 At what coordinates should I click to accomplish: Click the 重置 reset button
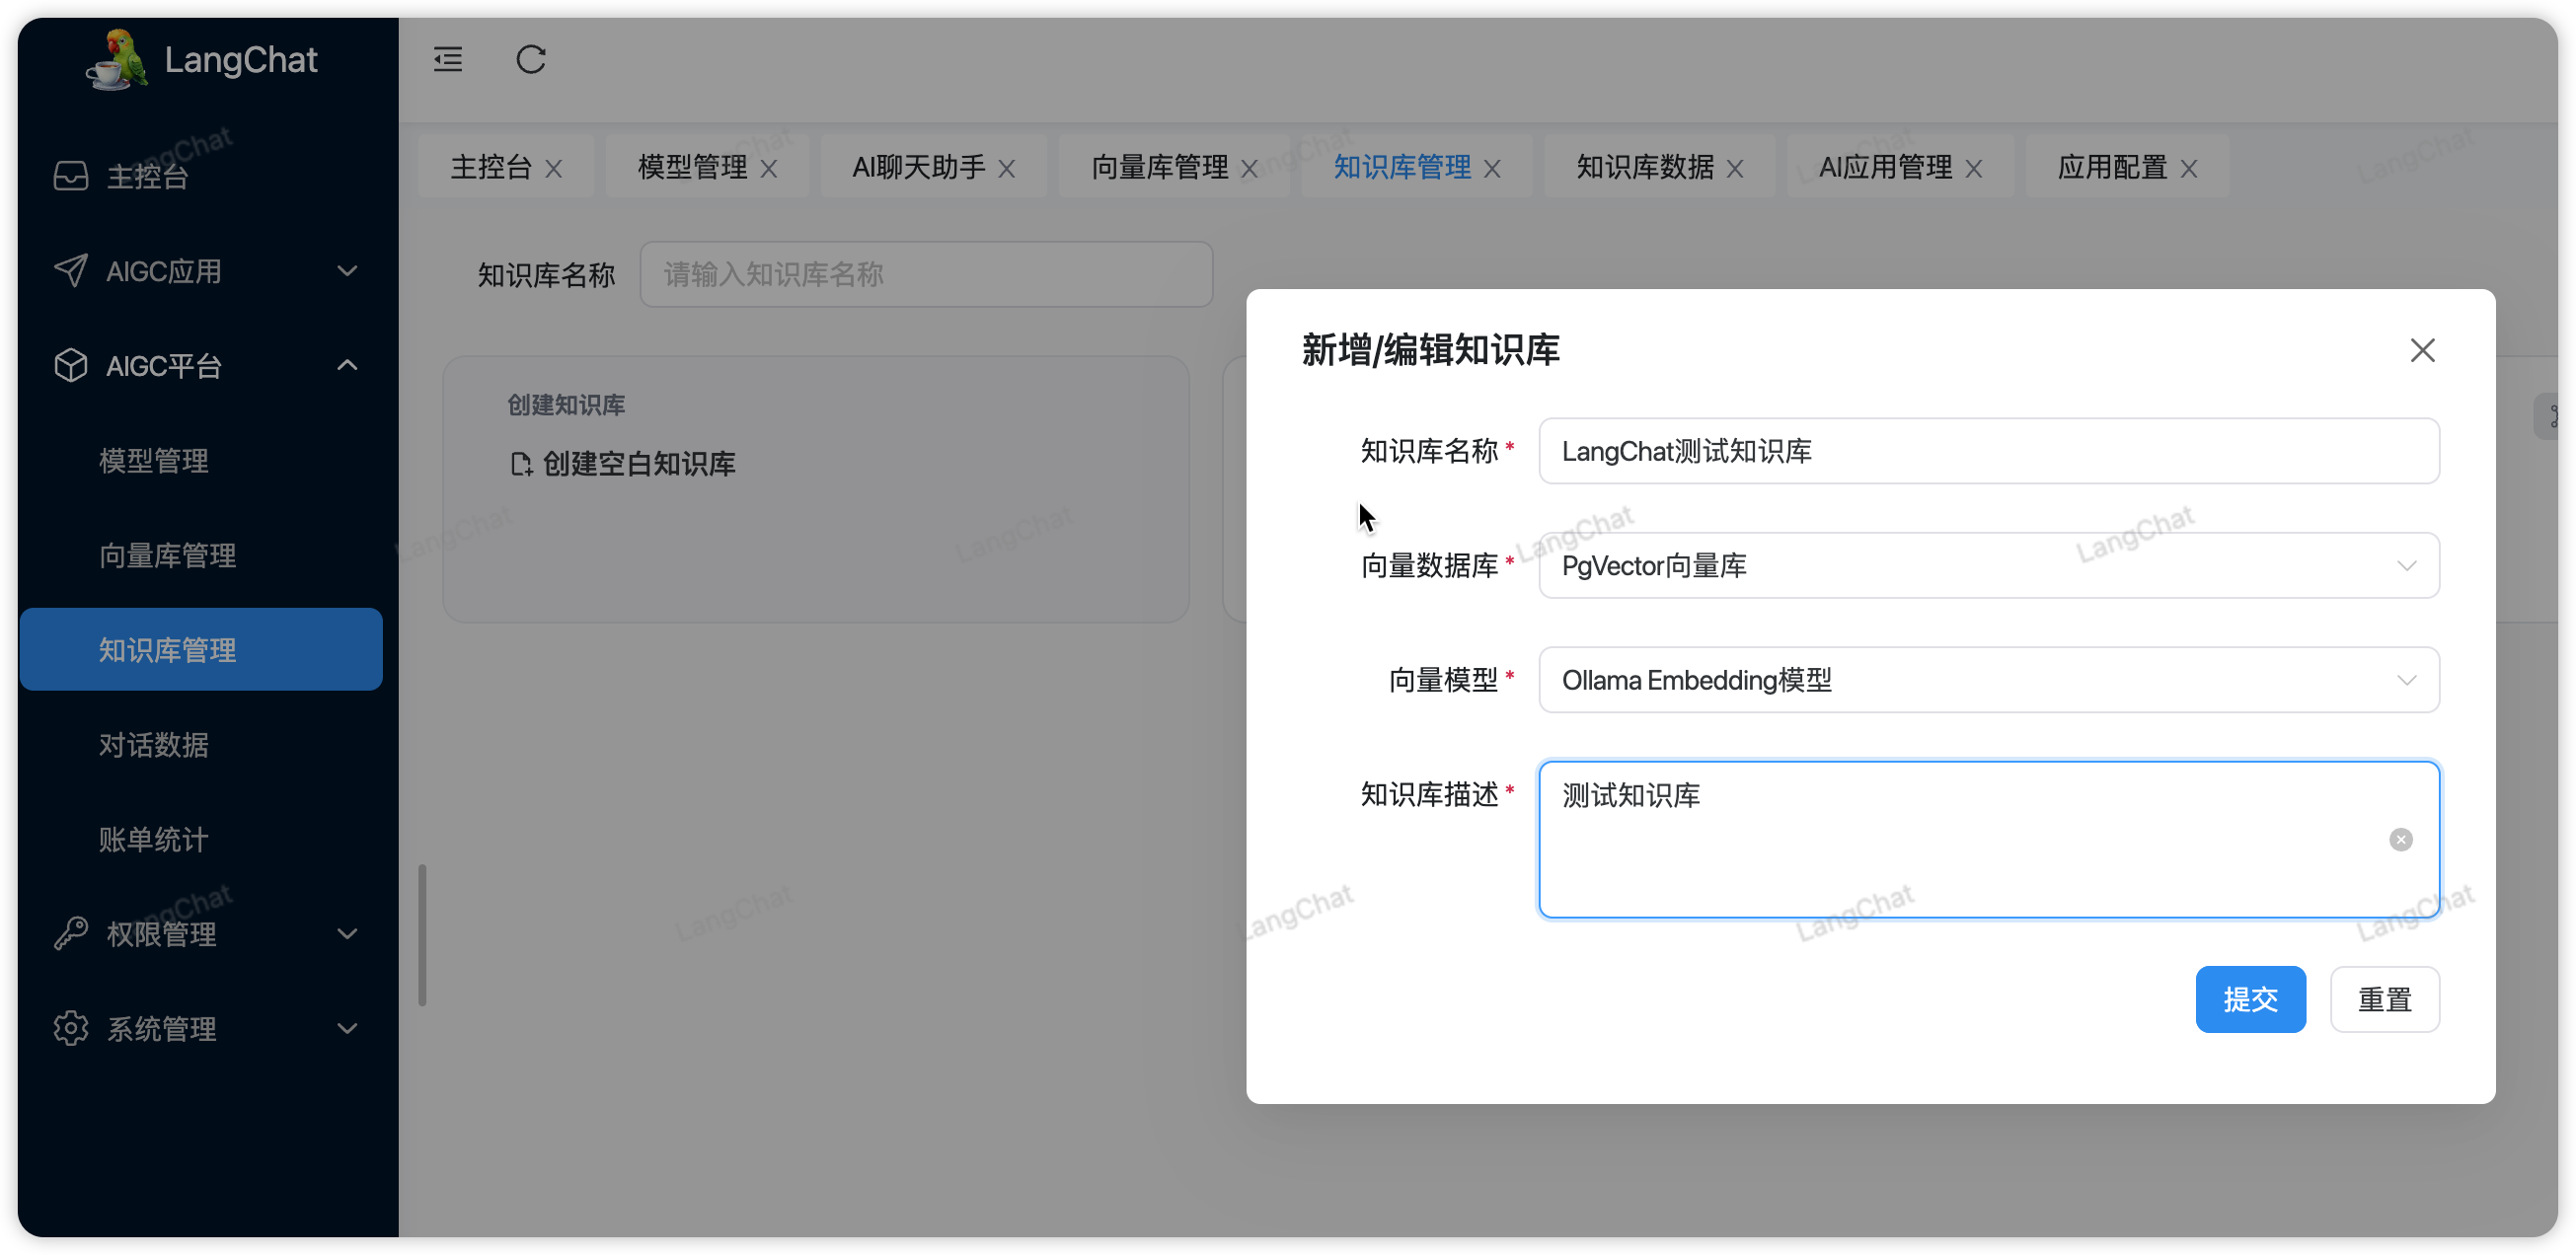pyautogui.click(x=2385, y=1000)
